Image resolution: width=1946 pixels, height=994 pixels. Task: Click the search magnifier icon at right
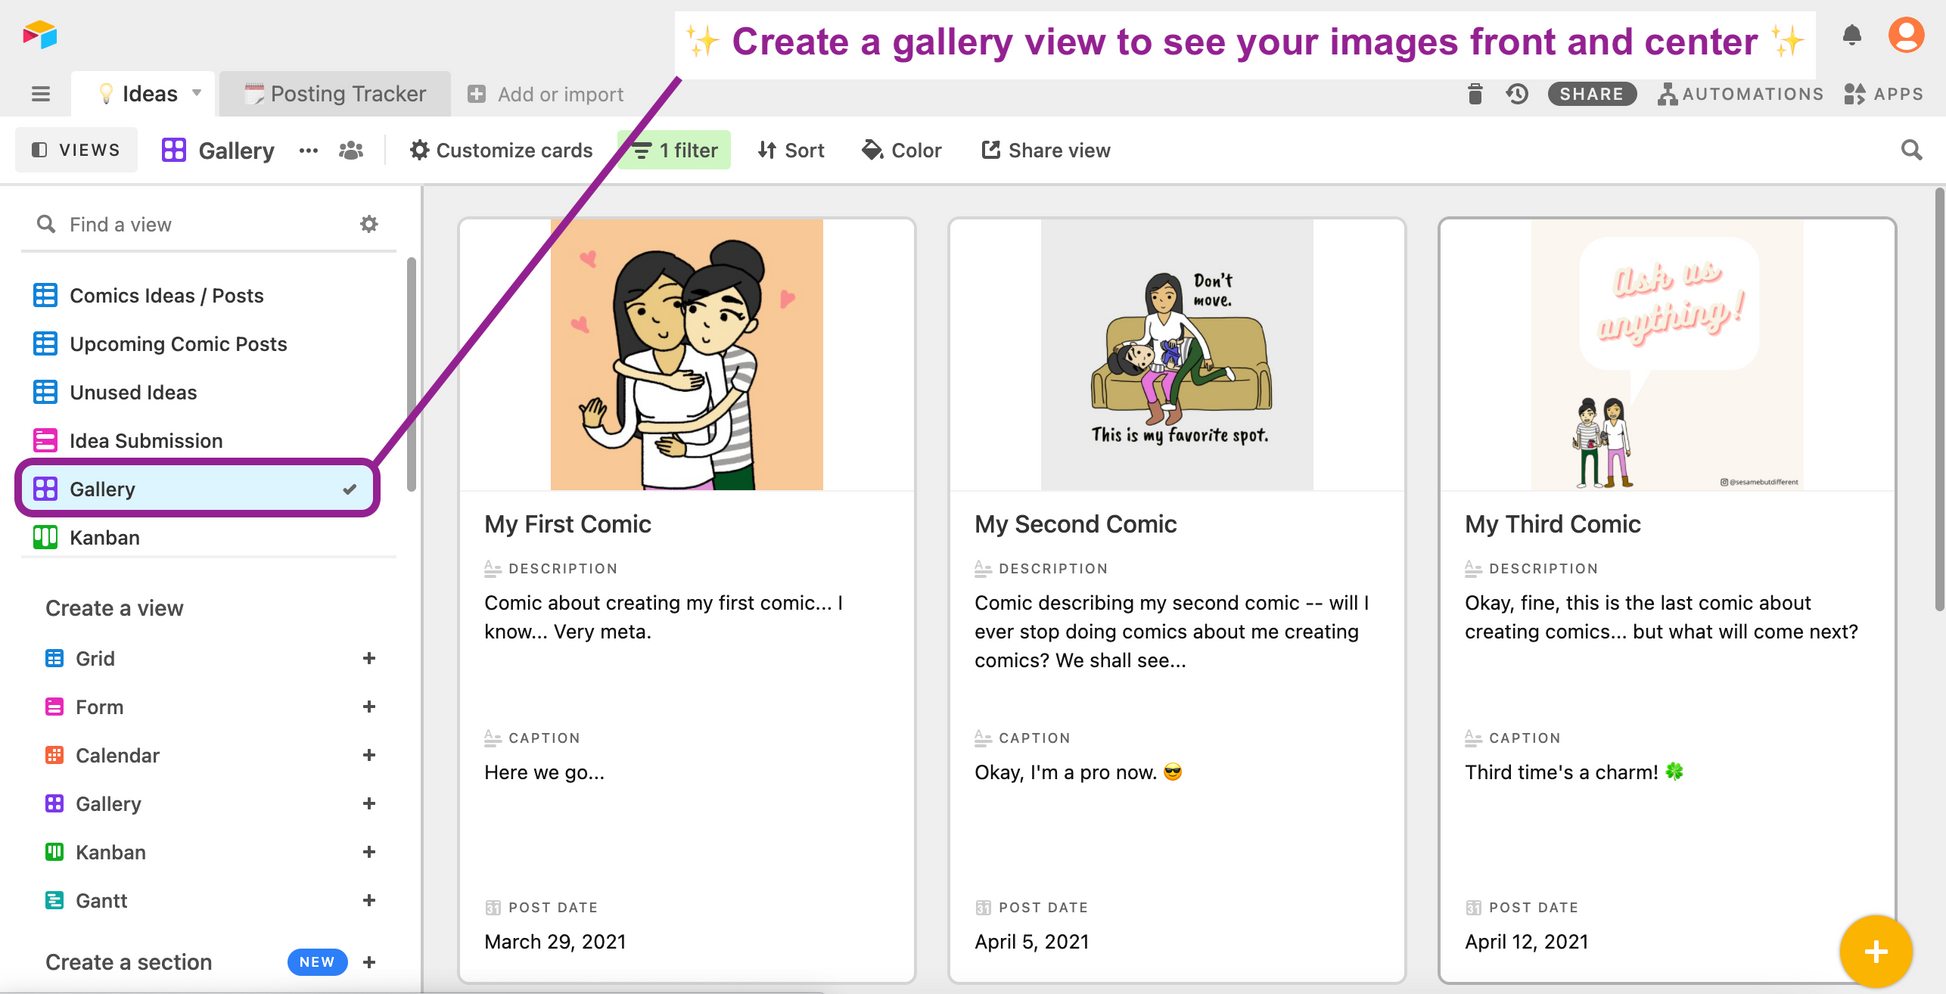[1911, 150]
